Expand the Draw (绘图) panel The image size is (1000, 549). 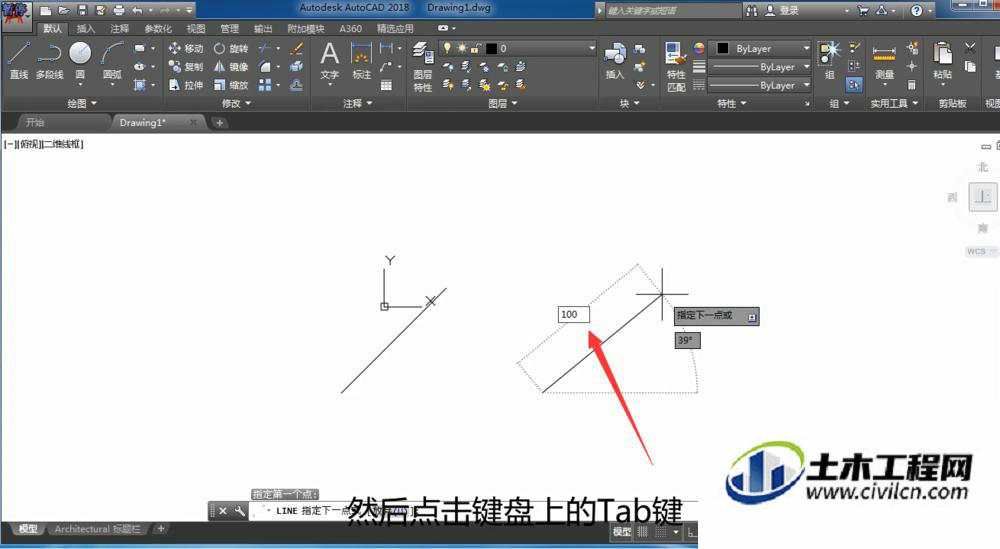click(x=82, y=103)
